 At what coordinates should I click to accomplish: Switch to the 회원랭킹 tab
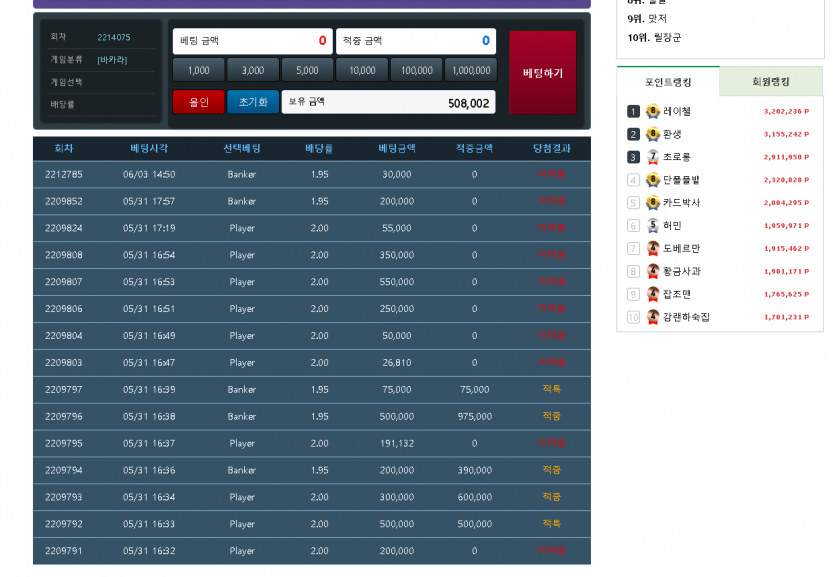[770, 82]
